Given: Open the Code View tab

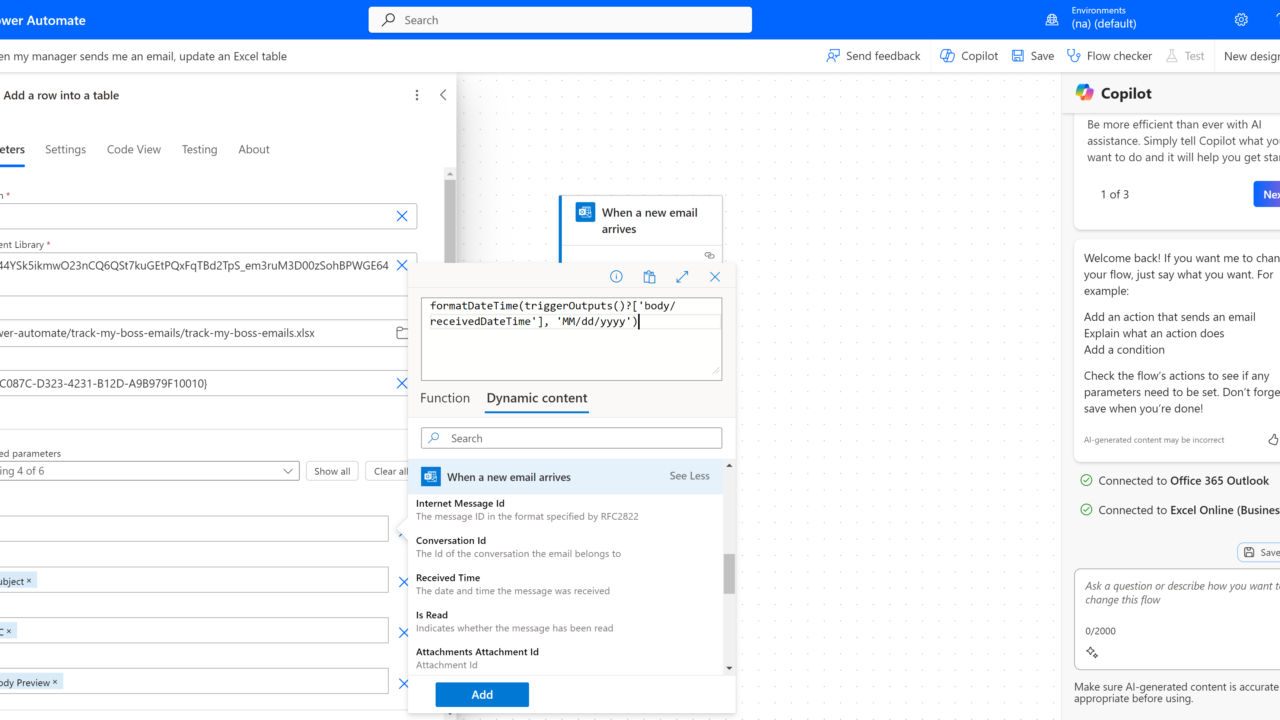Looking at the screenshot, I should pos(134,149).
